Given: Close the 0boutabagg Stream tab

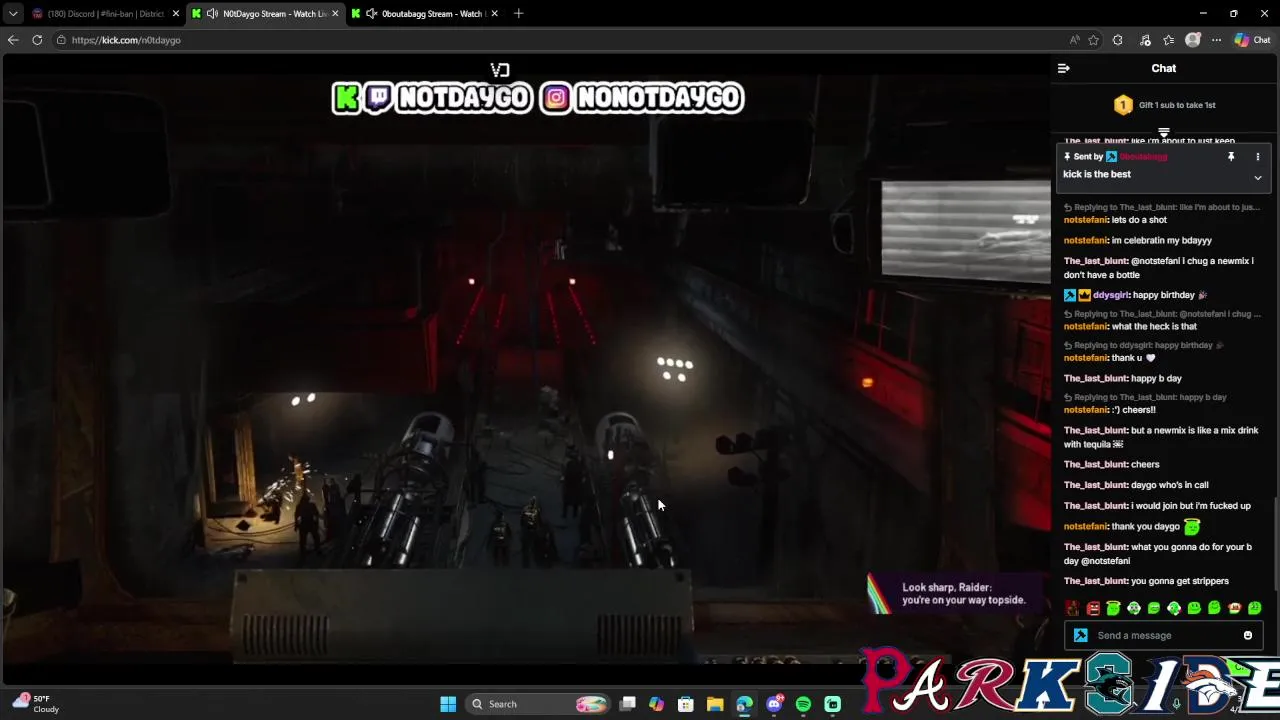Looking at the screenshot, I should coord(494,14).
